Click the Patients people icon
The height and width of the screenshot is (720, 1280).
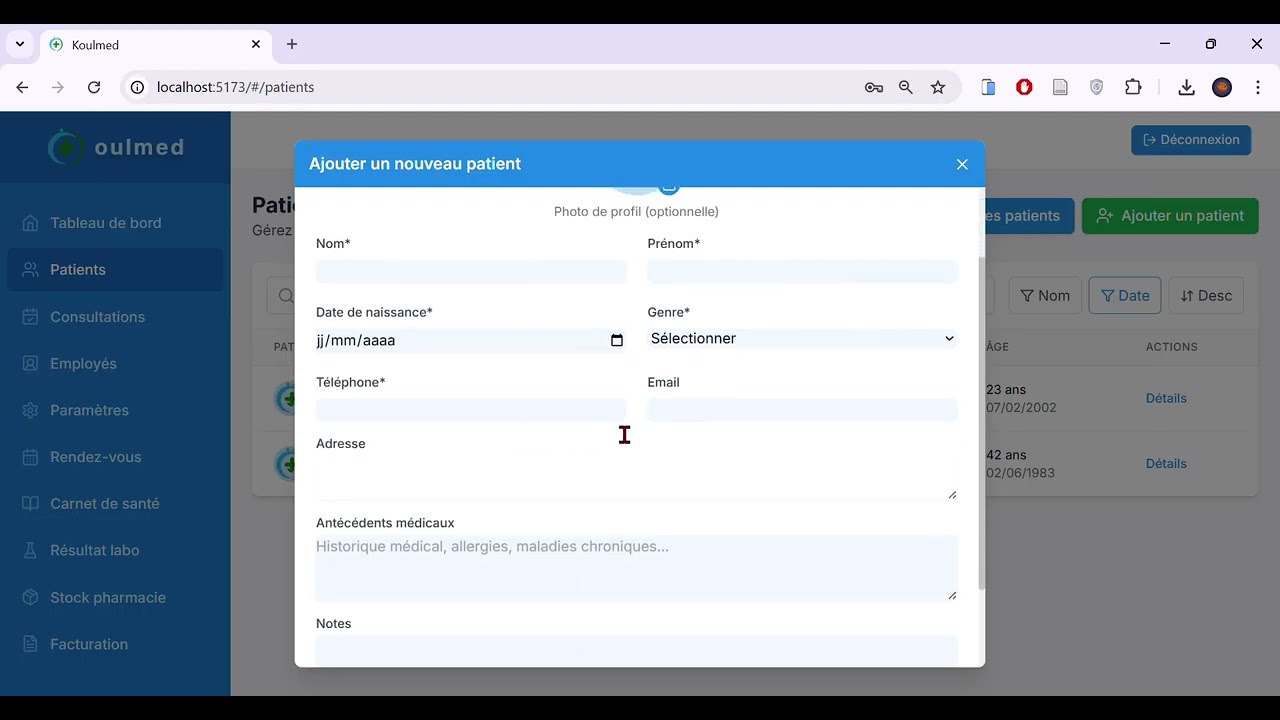pyautogui.click(x=30, y=270)
